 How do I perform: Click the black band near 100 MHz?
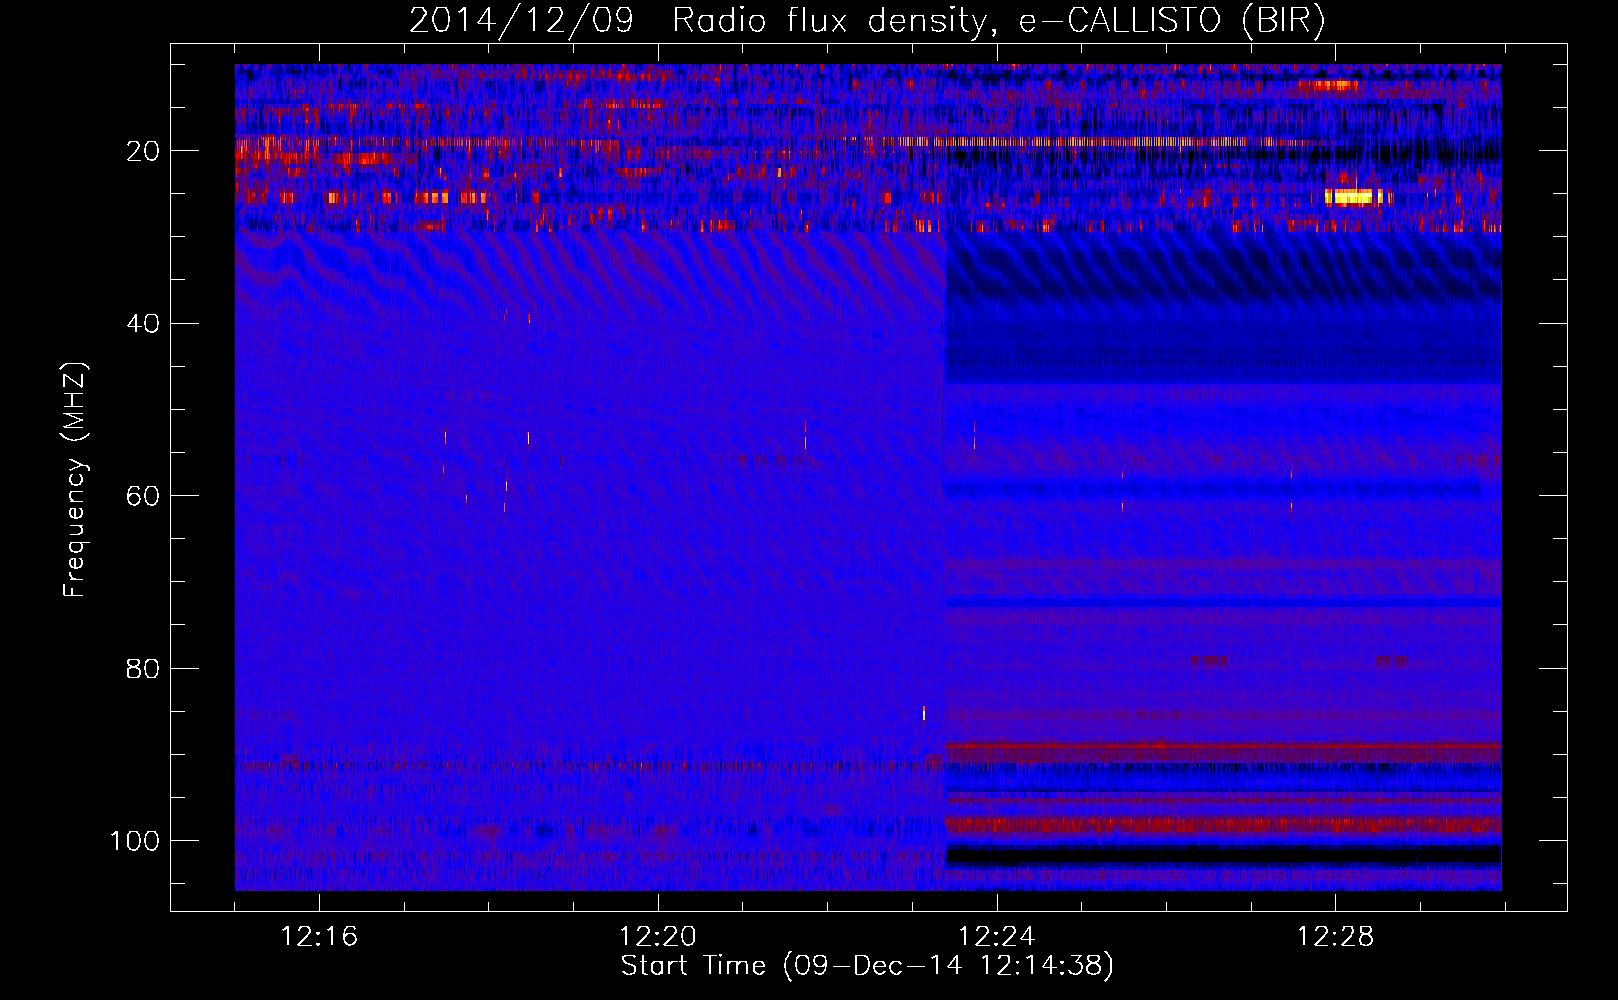coord(1224,856)
